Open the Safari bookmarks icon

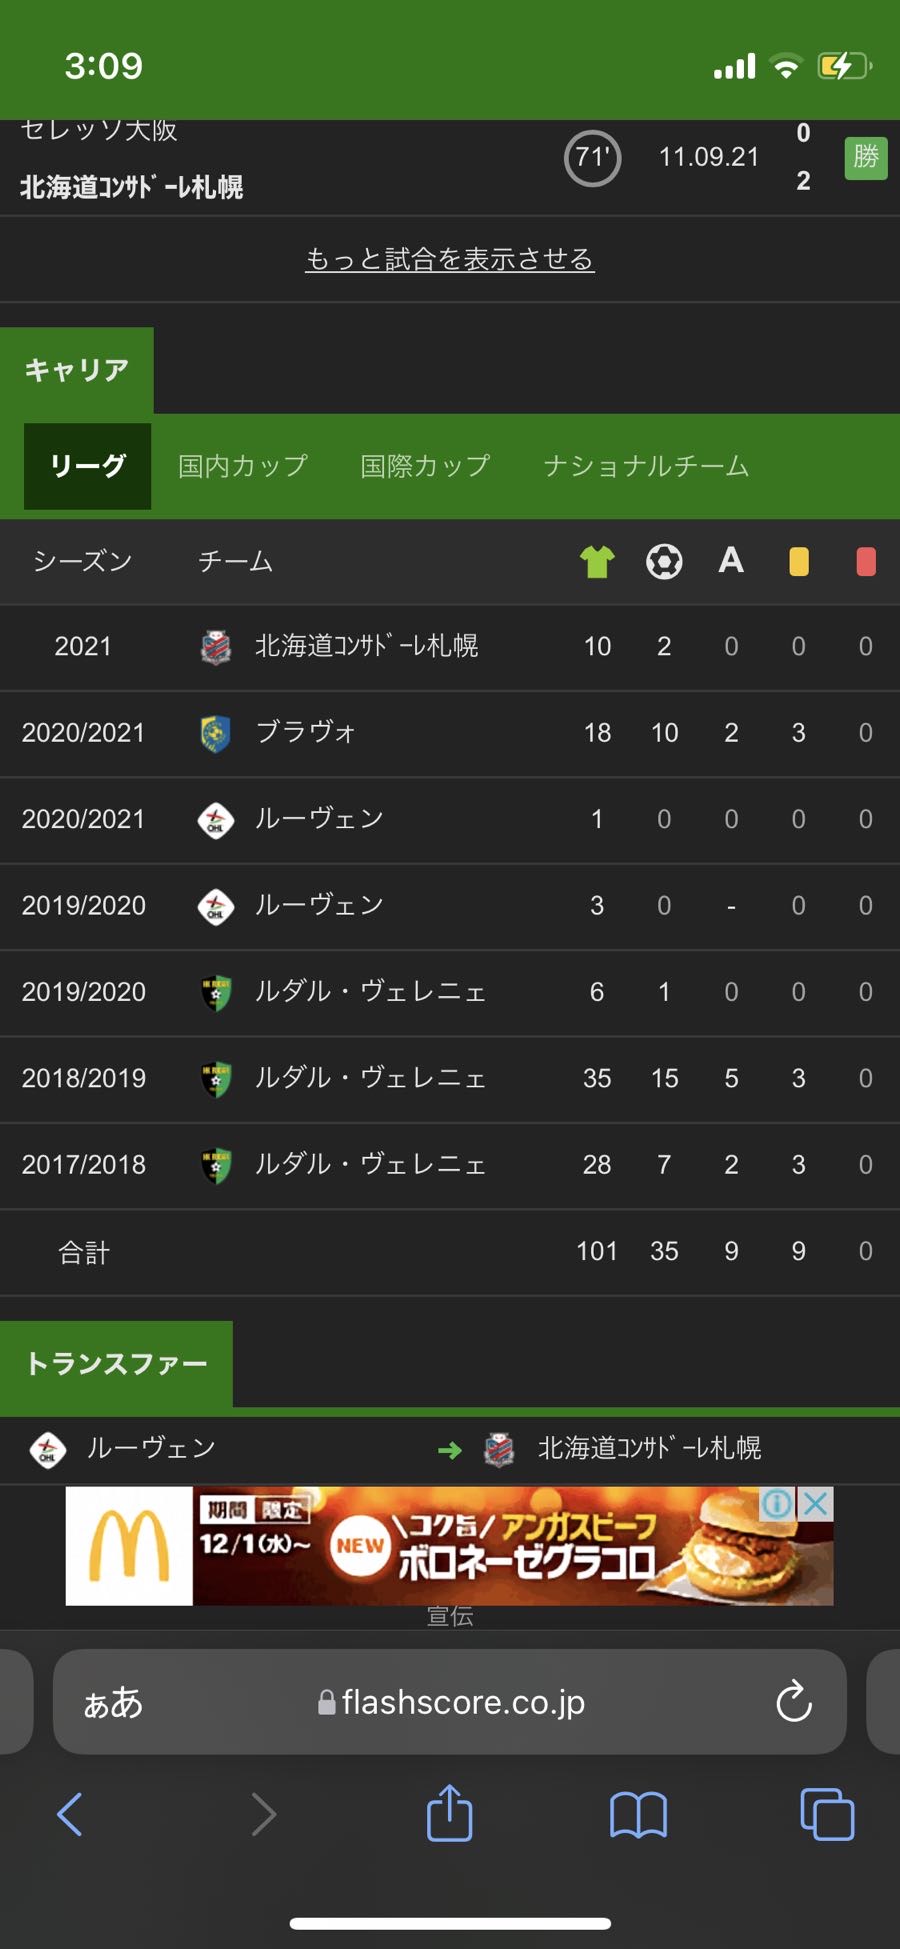tap(638, 1814)
